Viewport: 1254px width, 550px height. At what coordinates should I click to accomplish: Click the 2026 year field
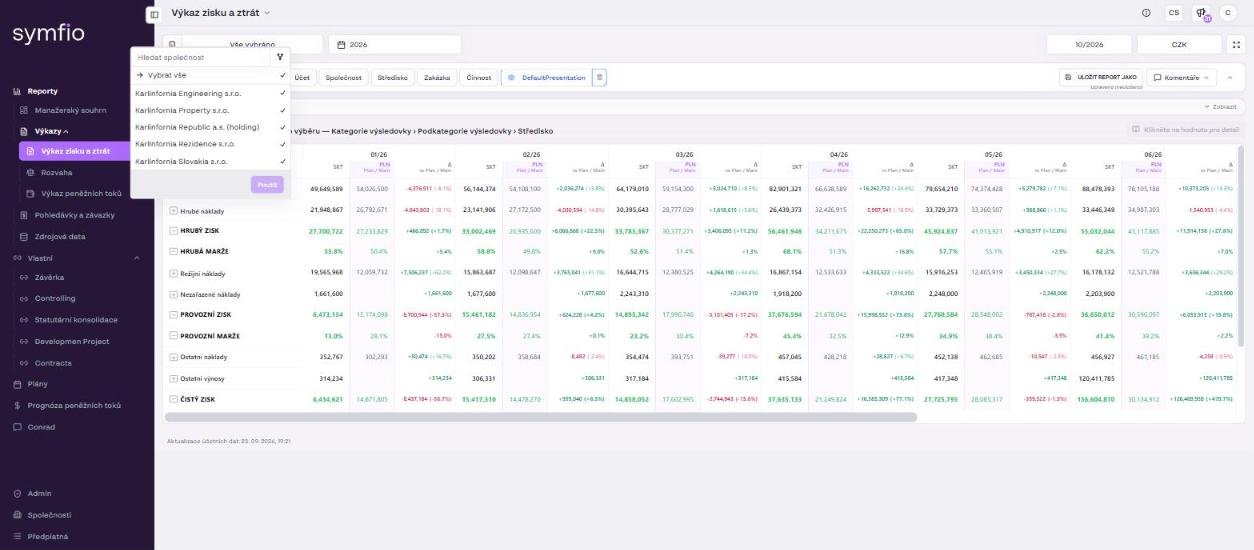pos(395,45)
